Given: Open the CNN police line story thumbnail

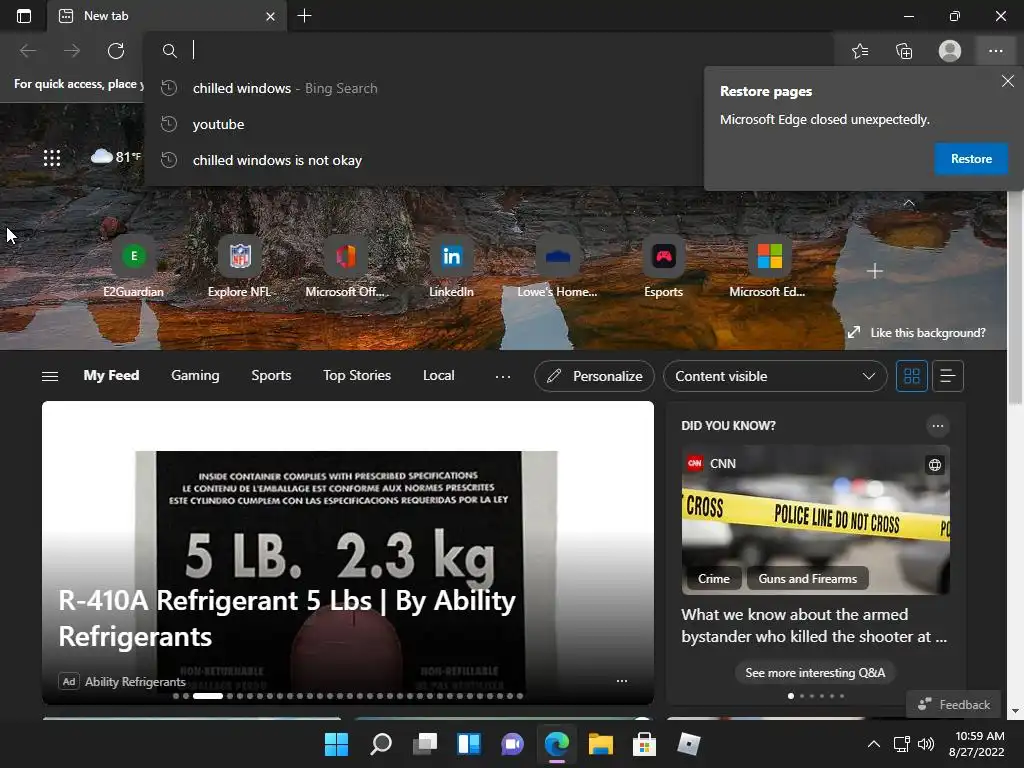Looking at the screenshot, I should point(815,520).
